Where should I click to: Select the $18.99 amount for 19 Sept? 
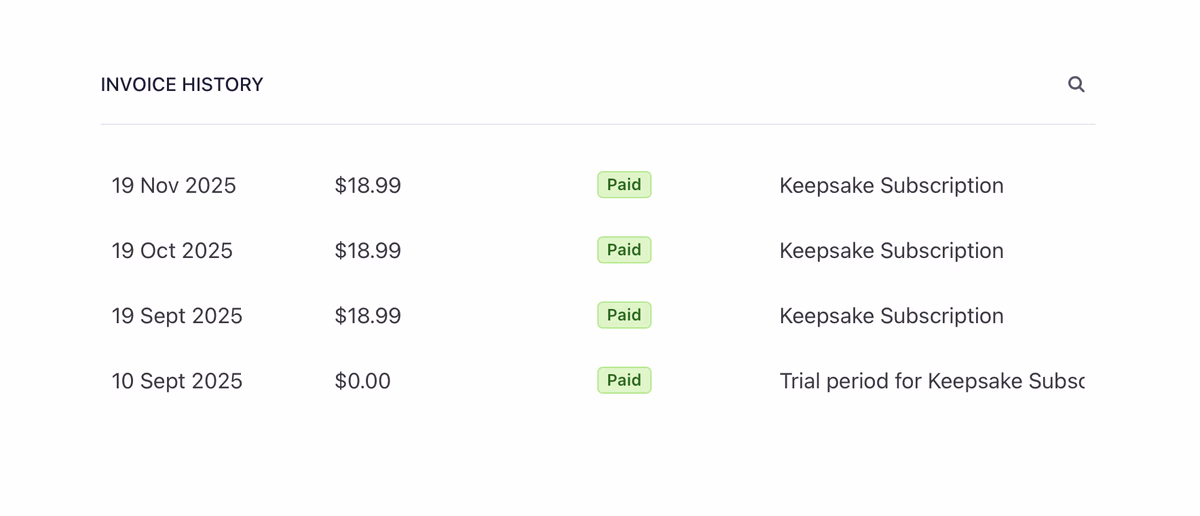point(367,316)
